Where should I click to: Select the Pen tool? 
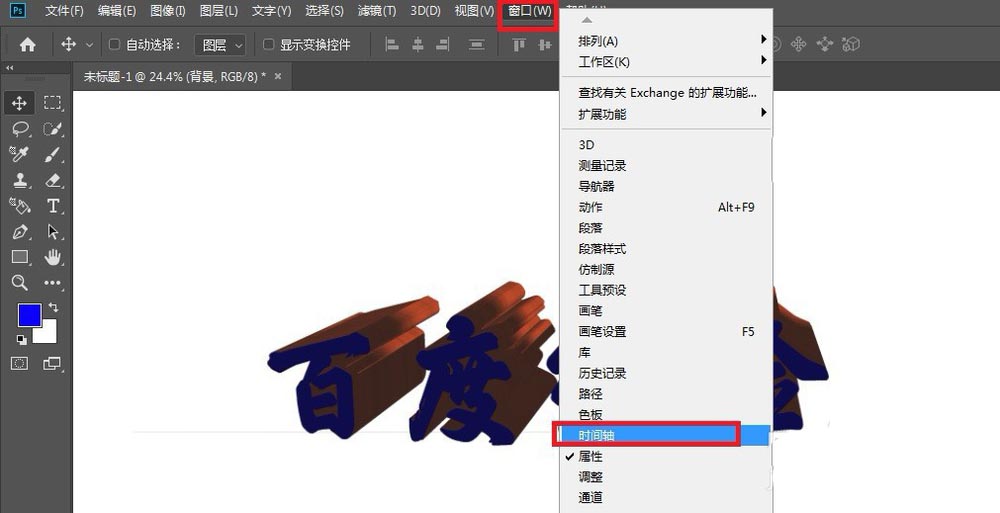[20, 231]
